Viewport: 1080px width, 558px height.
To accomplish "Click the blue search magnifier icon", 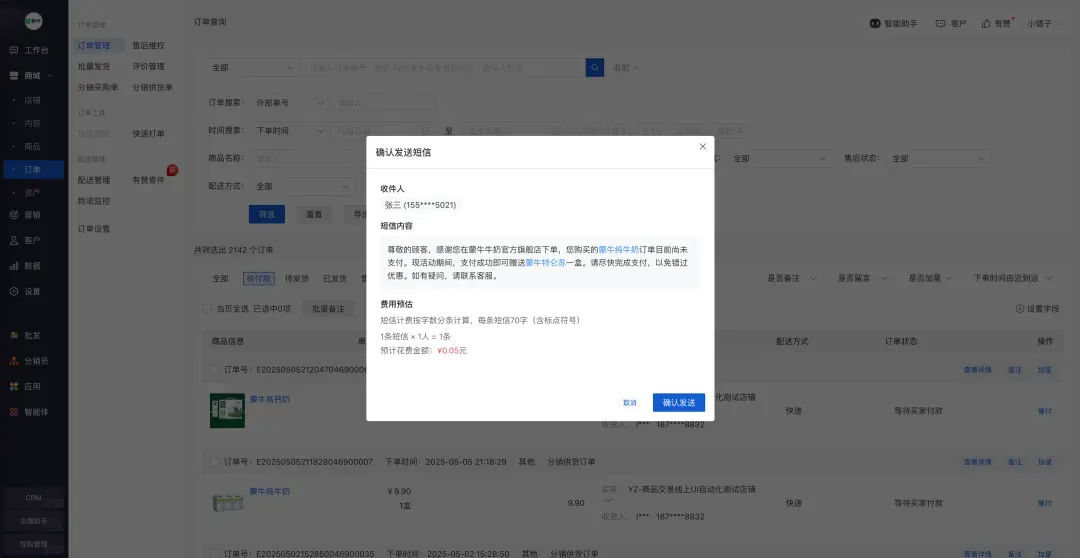I will [x=594, y=68].
